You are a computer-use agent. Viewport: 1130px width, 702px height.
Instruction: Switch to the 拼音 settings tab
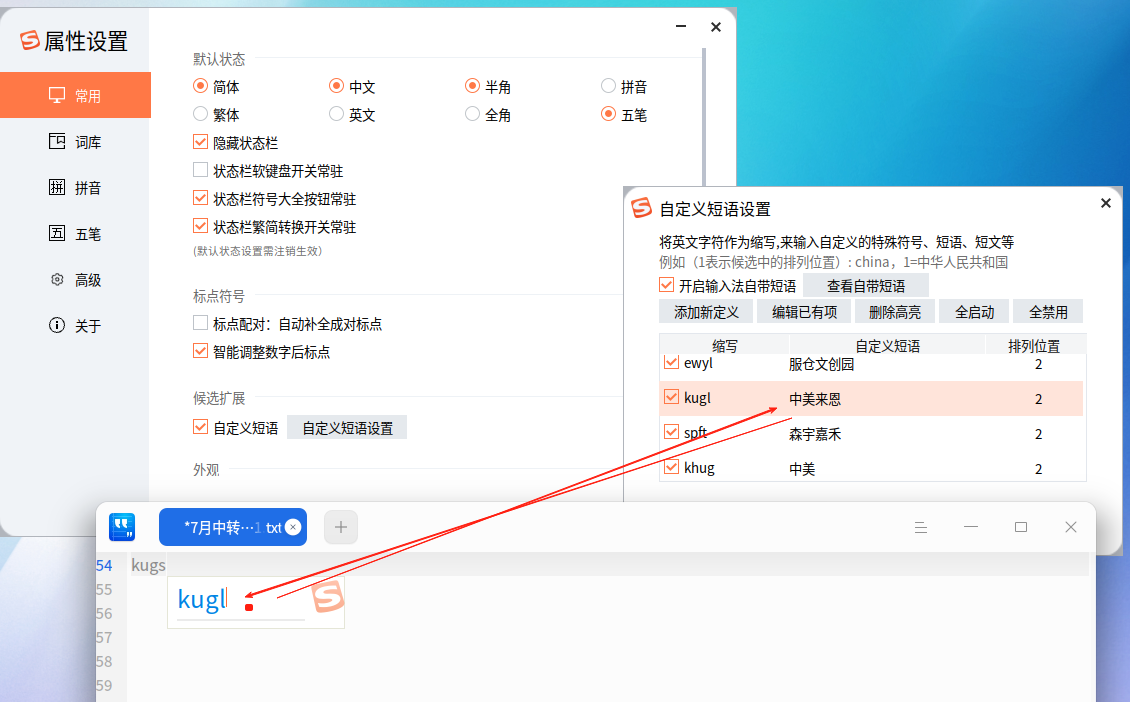[x=75, y=188]
